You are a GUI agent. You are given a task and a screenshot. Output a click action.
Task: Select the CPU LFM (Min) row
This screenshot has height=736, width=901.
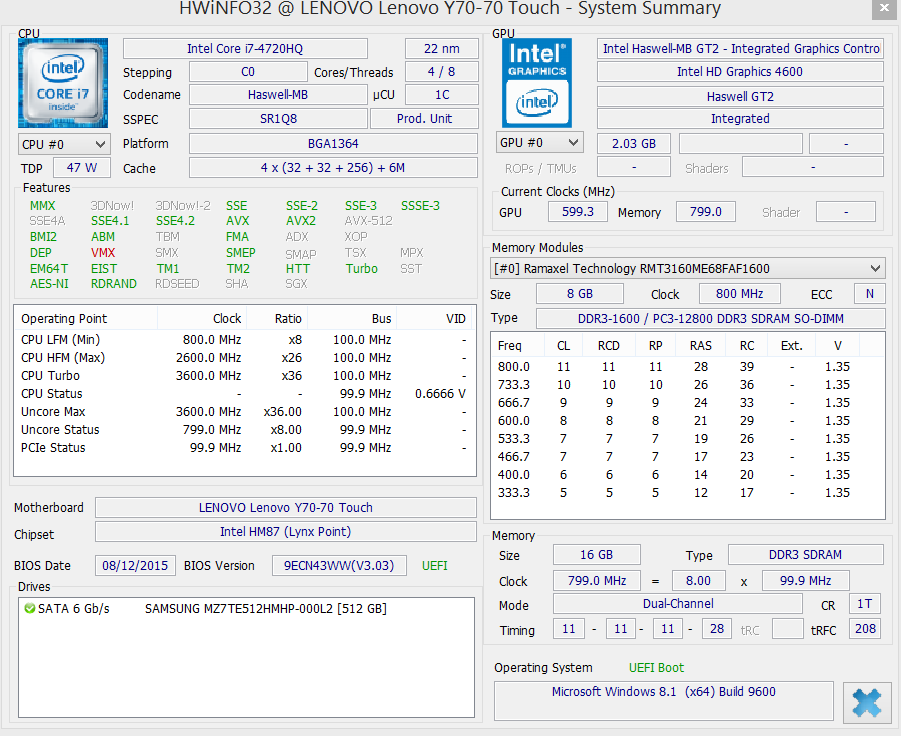click(244, 340)
